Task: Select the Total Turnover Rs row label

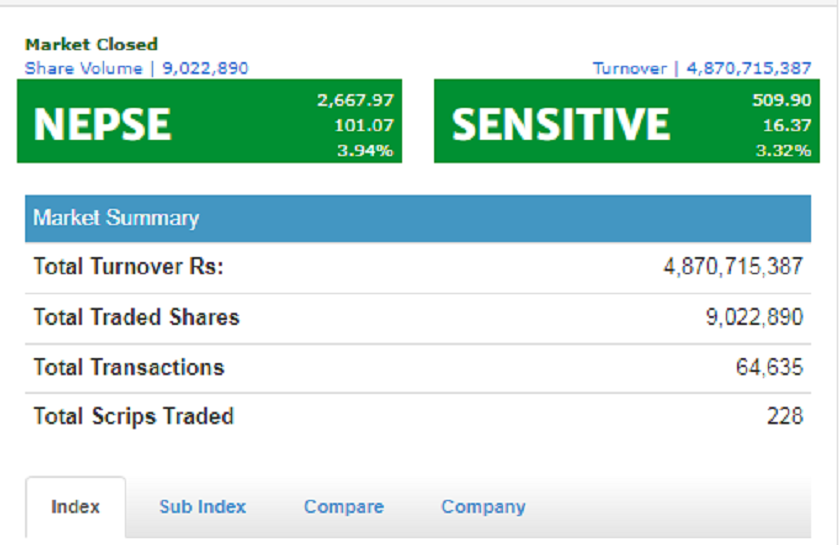Action: pos(128,267)
